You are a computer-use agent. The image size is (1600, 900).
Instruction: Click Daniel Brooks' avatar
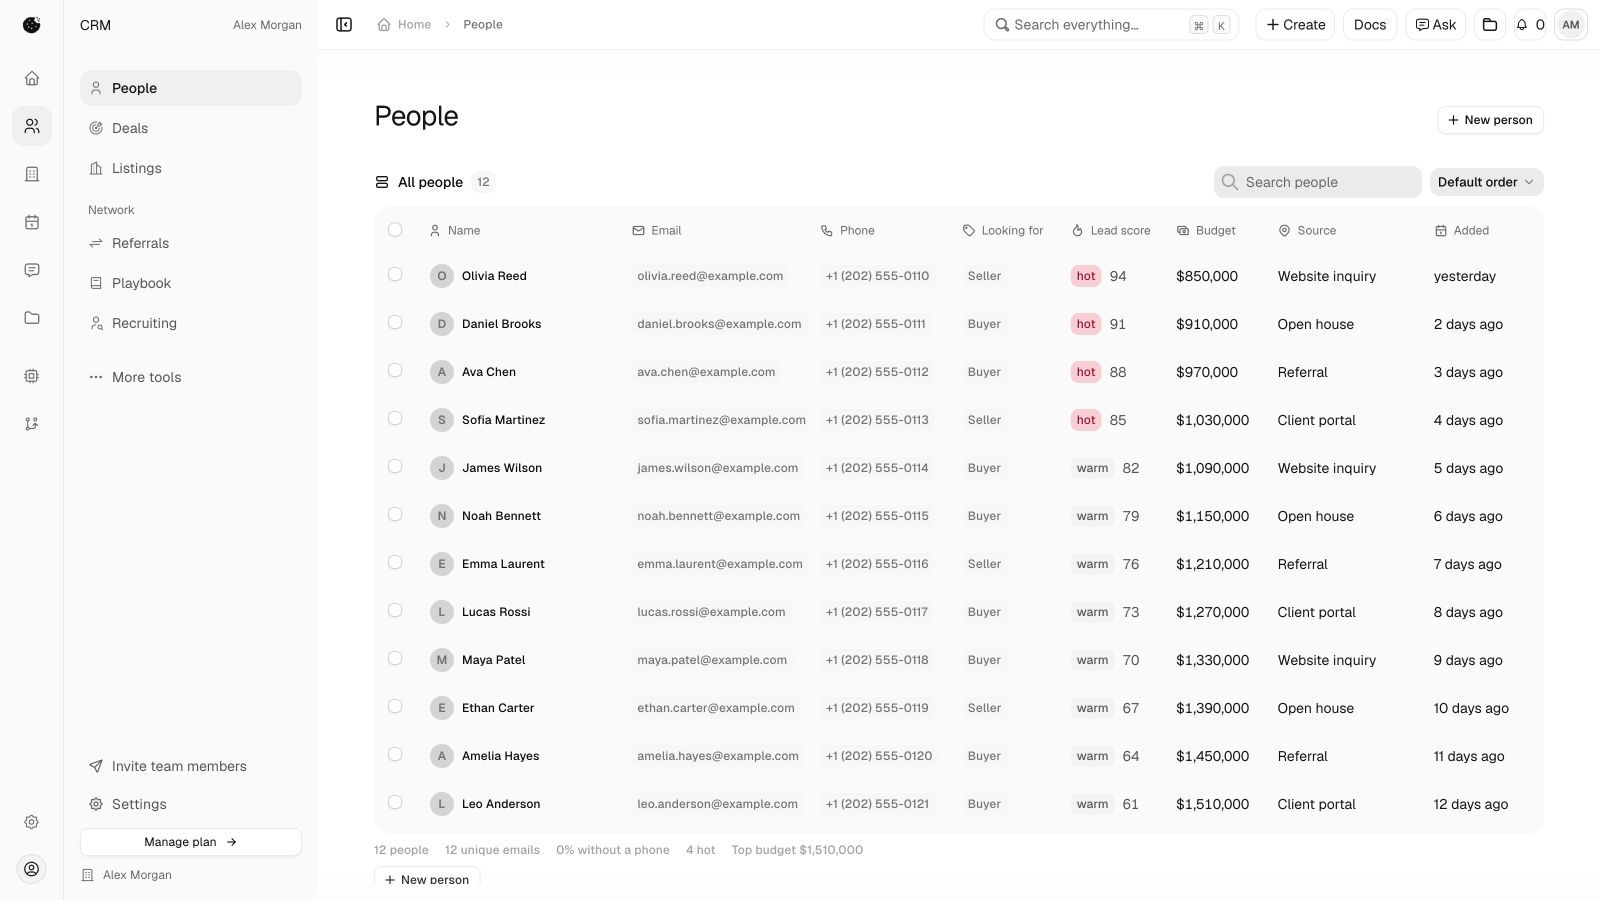pyautogui.click(x=442, y=324)
